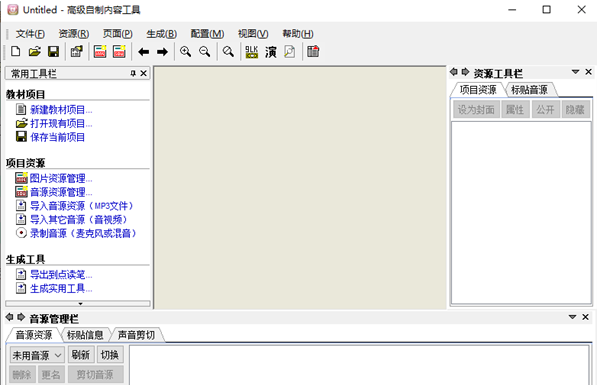Image resolution: width=597 pixels, height=385 pixels.
Task: Click right arrow in 资源工具栏 header
Action: point(465,72)
